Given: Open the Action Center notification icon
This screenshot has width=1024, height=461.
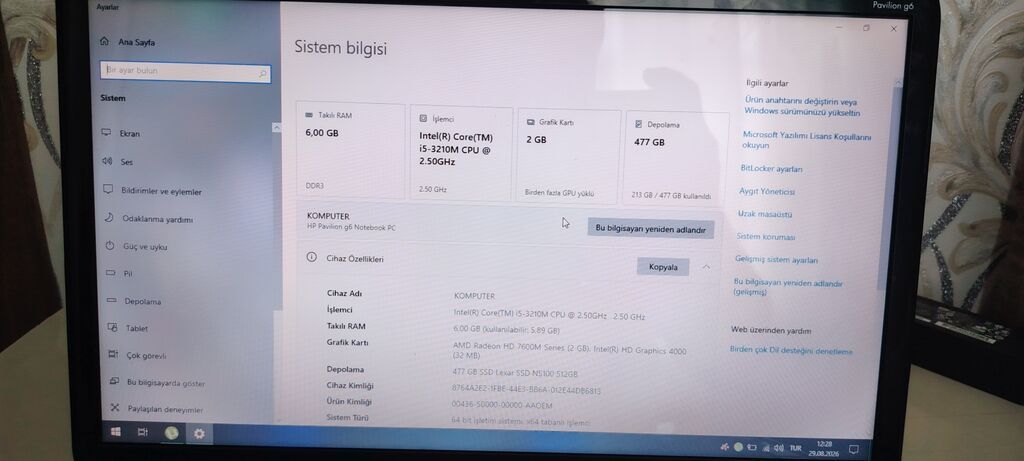Looking at the screenshot, I should [x=852, y=449].
